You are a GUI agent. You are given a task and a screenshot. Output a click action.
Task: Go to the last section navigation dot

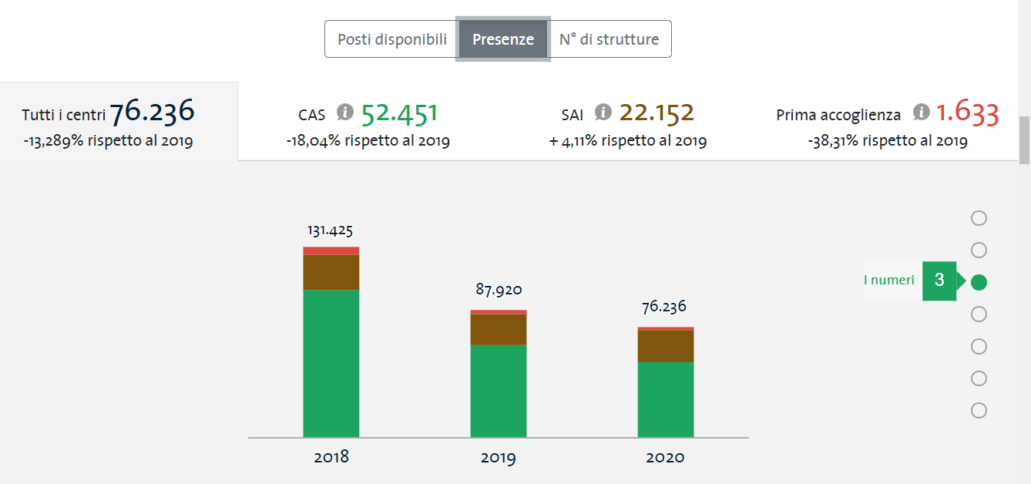(x=979, y=410)
